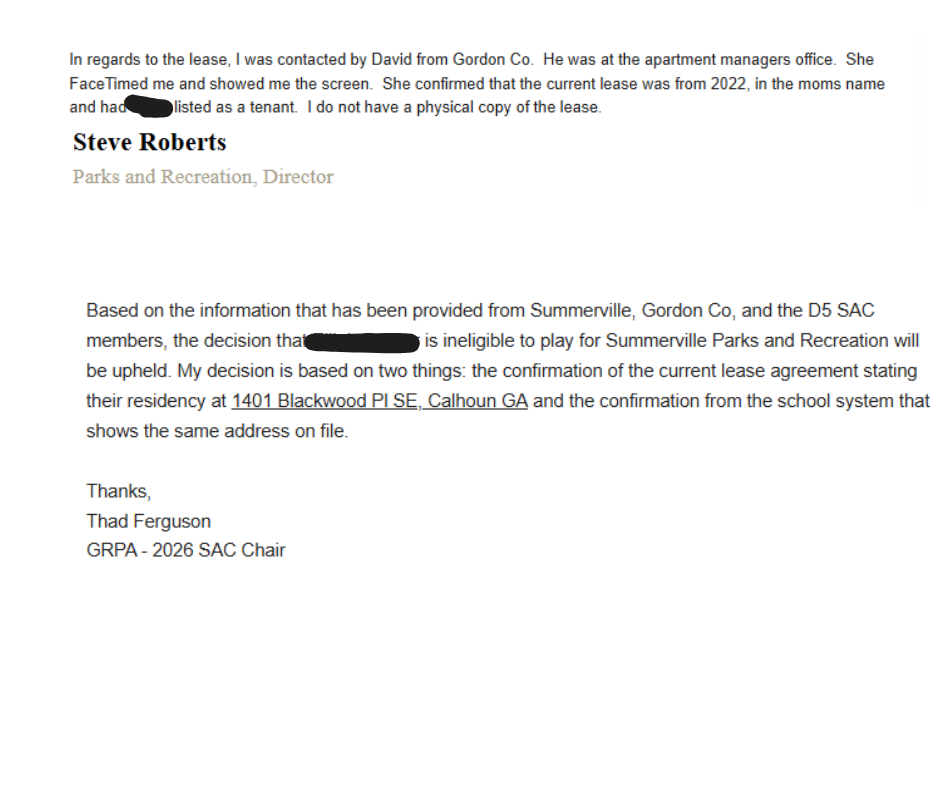
Task: Click the Thad Ferguson signature line
Action: [148, 521]
